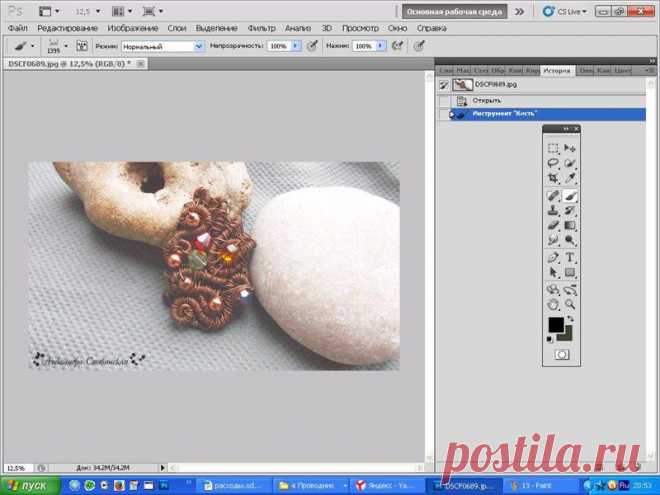Open the Фильтр menu
This screenshot has height=495, width=660.
coord(261,28)
